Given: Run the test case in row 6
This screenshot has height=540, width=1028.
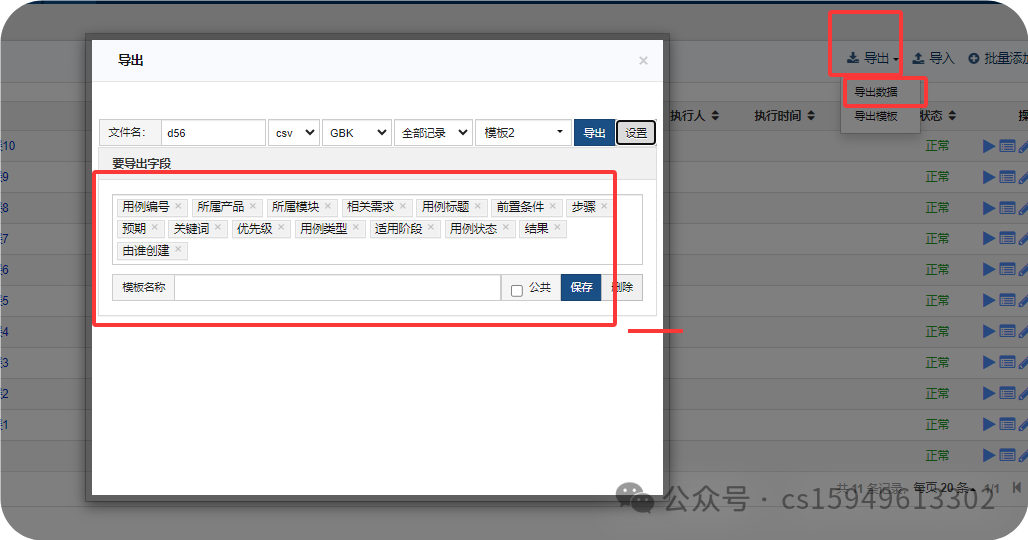Looking at the screenshot, I should [x=989, y=270].
